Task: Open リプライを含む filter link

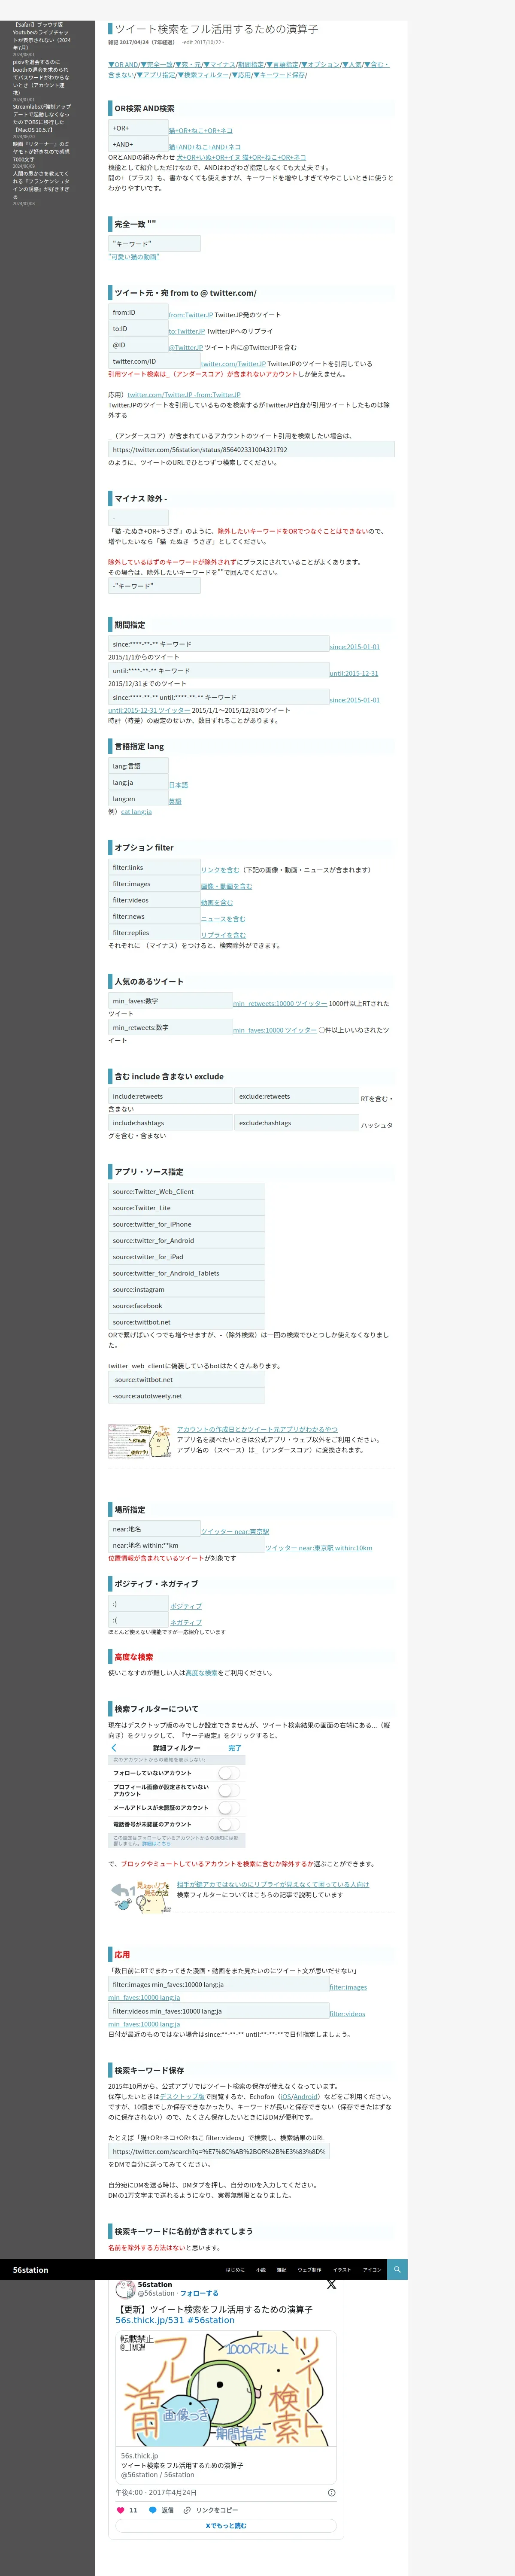Action: tap(223, 936)
